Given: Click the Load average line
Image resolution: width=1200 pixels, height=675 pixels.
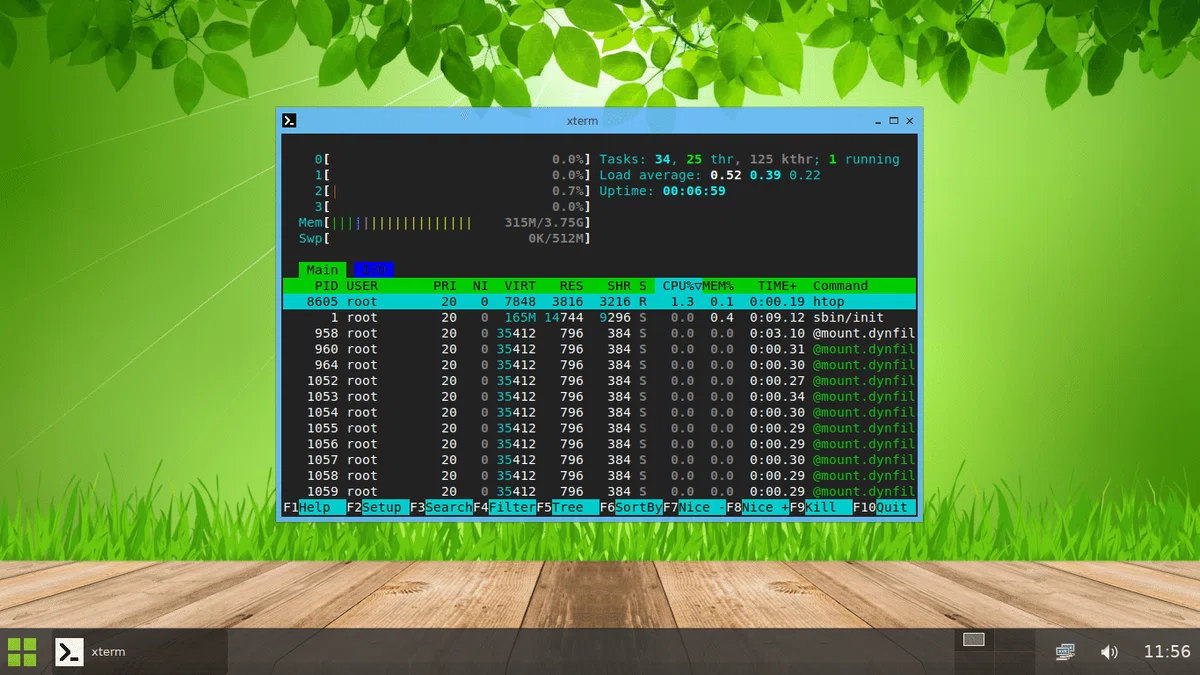Looking at the screenshot, I should click(710, 175).
